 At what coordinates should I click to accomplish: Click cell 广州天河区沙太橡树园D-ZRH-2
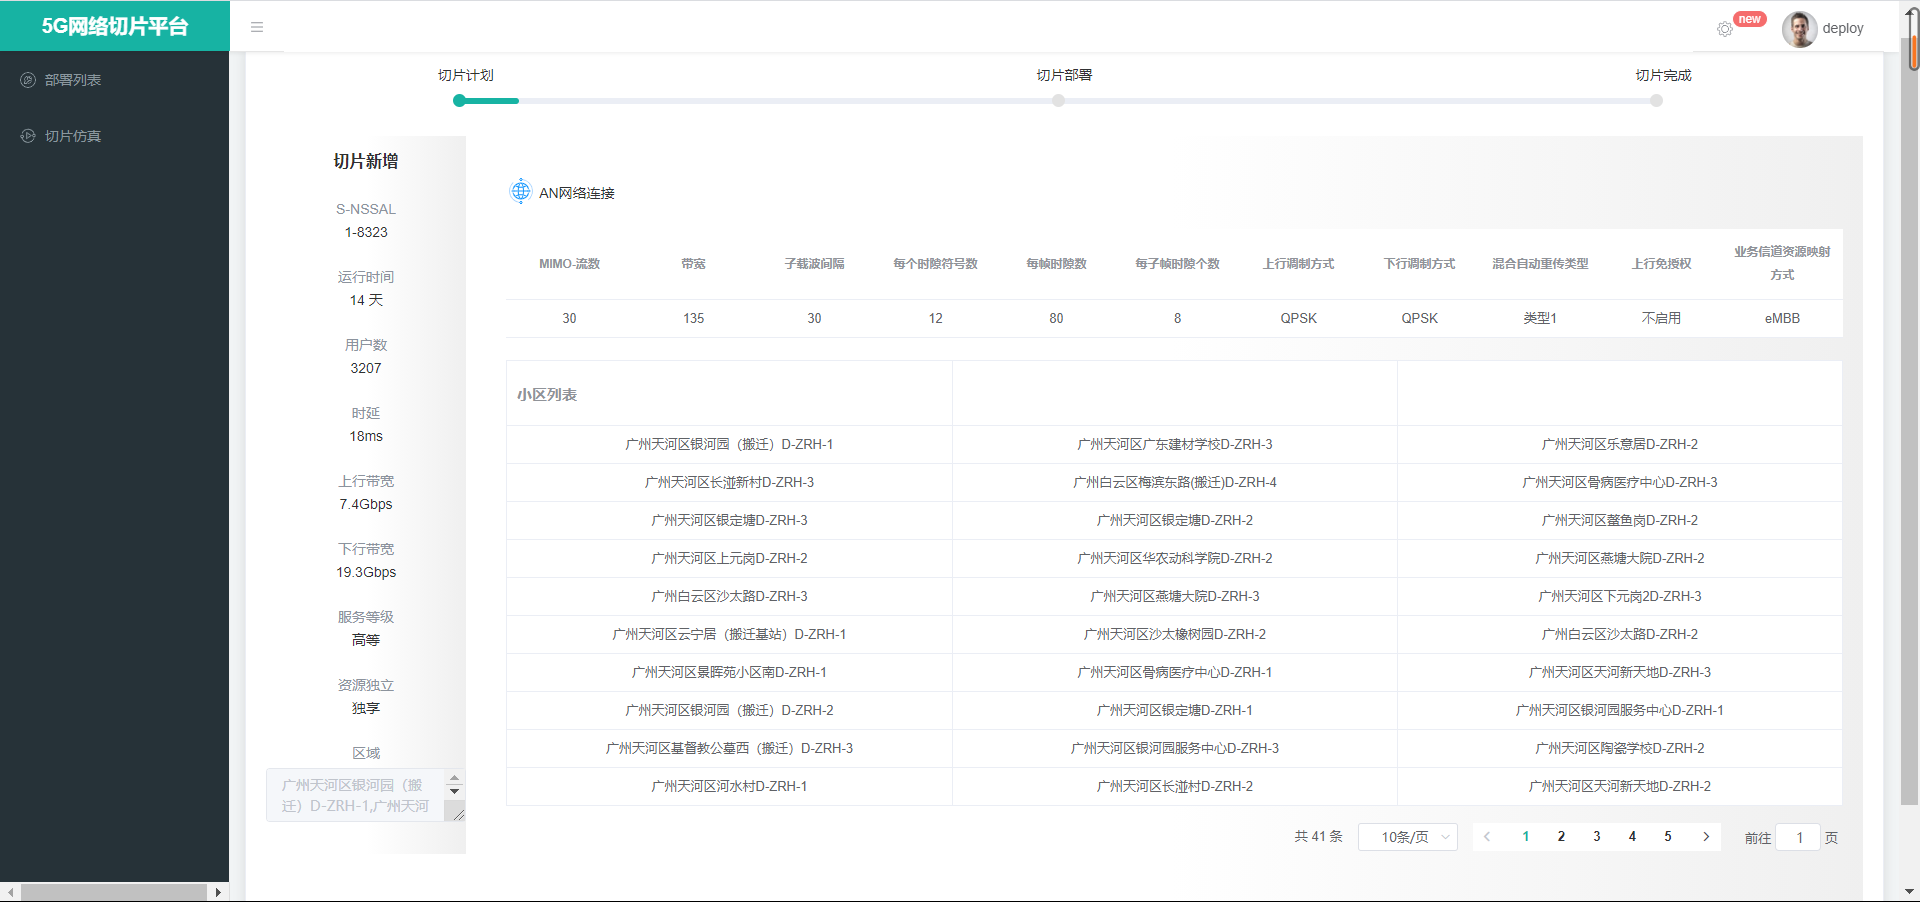point(1174,634)
